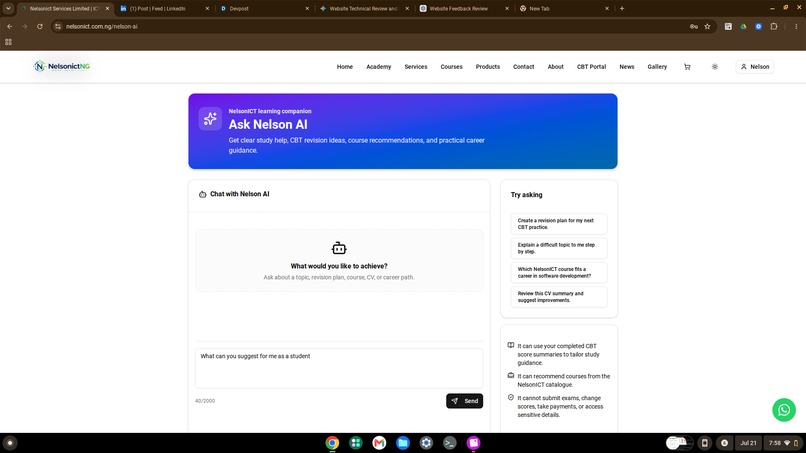Open the Contact menu item
This screenshot has width=806, height=453.
click(x=523, y=67)
